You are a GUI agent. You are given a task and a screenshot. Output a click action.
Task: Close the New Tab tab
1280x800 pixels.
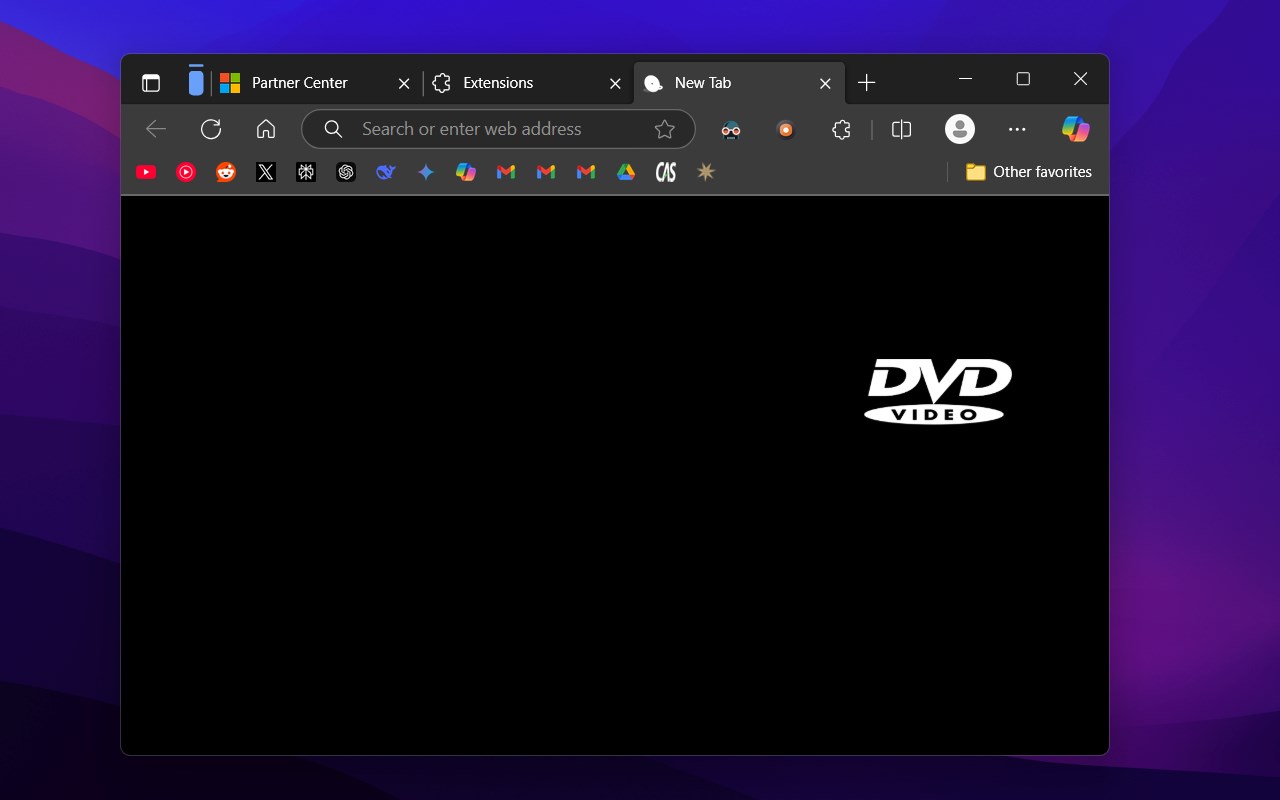tap(826, 84)
